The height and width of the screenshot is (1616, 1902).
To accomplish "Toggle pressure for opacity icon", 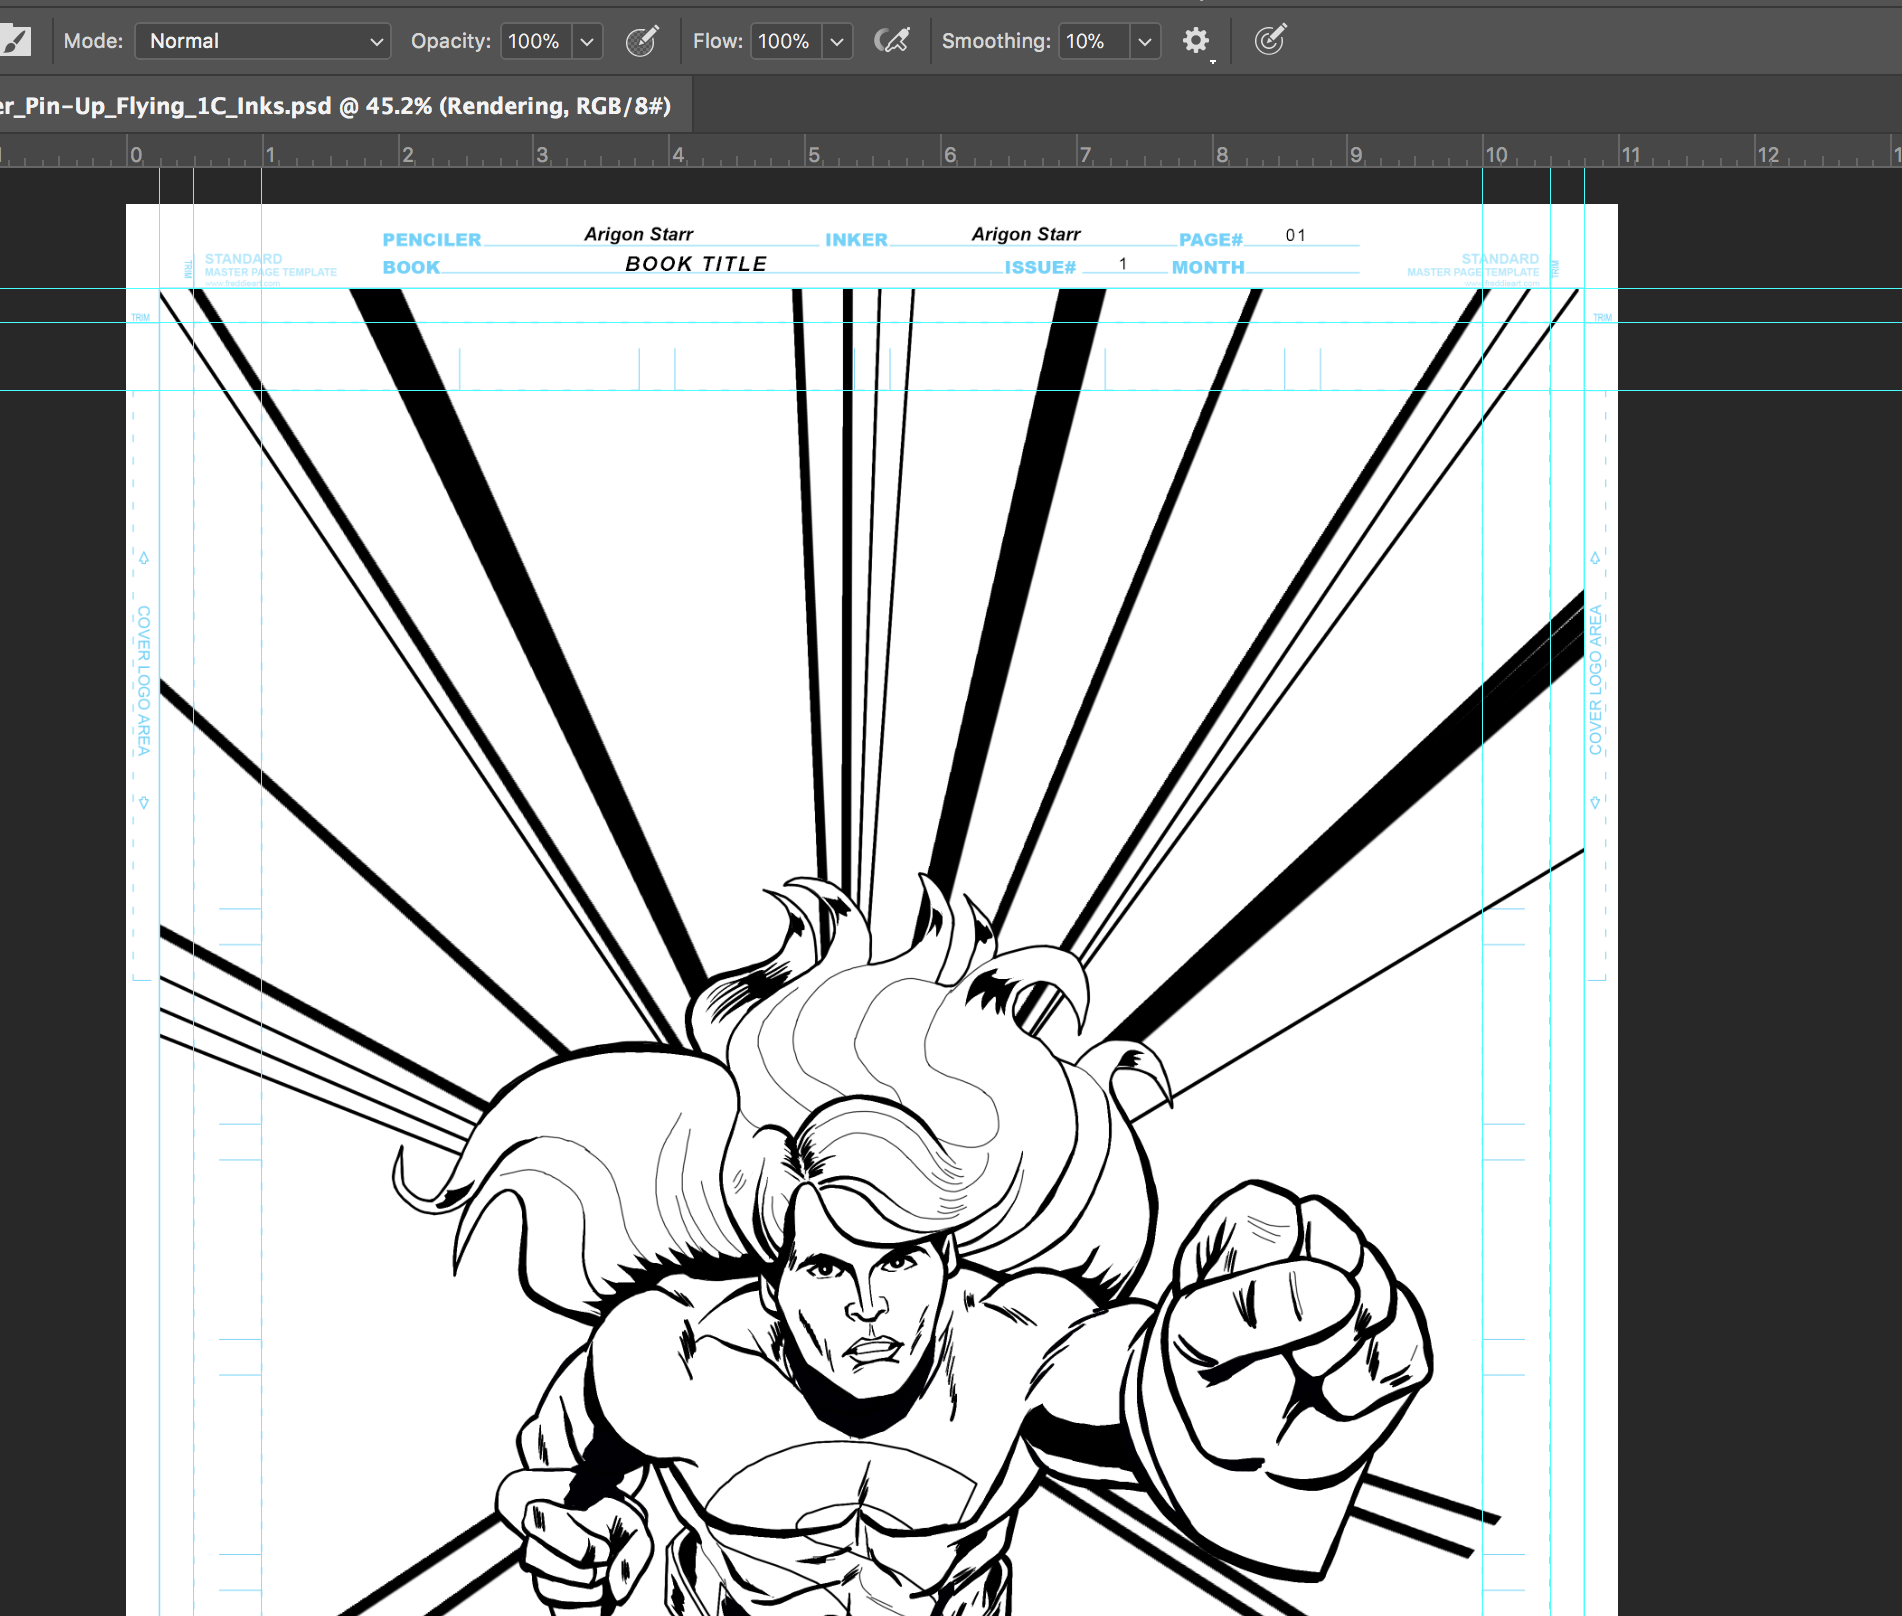I will (642, 41).
